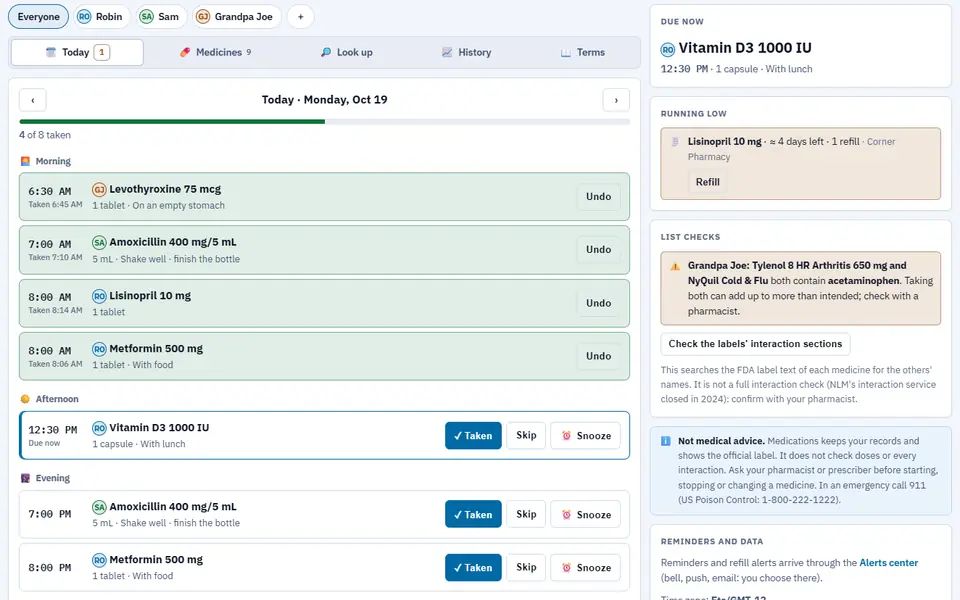Undo the taken 7:00 AM Amoxicillin dose

tap(598, 250)
